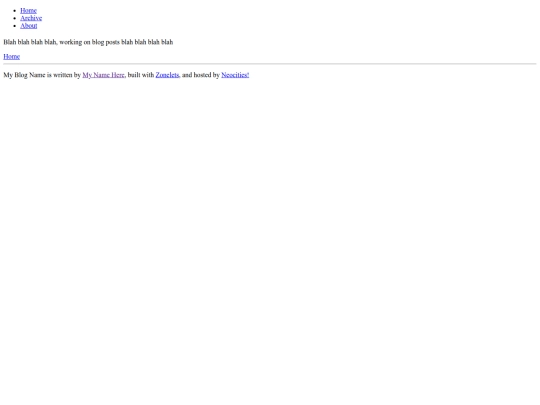Click the trailing 'blah blah blah blah' paragraph text
The width and height of the screenshot is (540, 405).
147,42
